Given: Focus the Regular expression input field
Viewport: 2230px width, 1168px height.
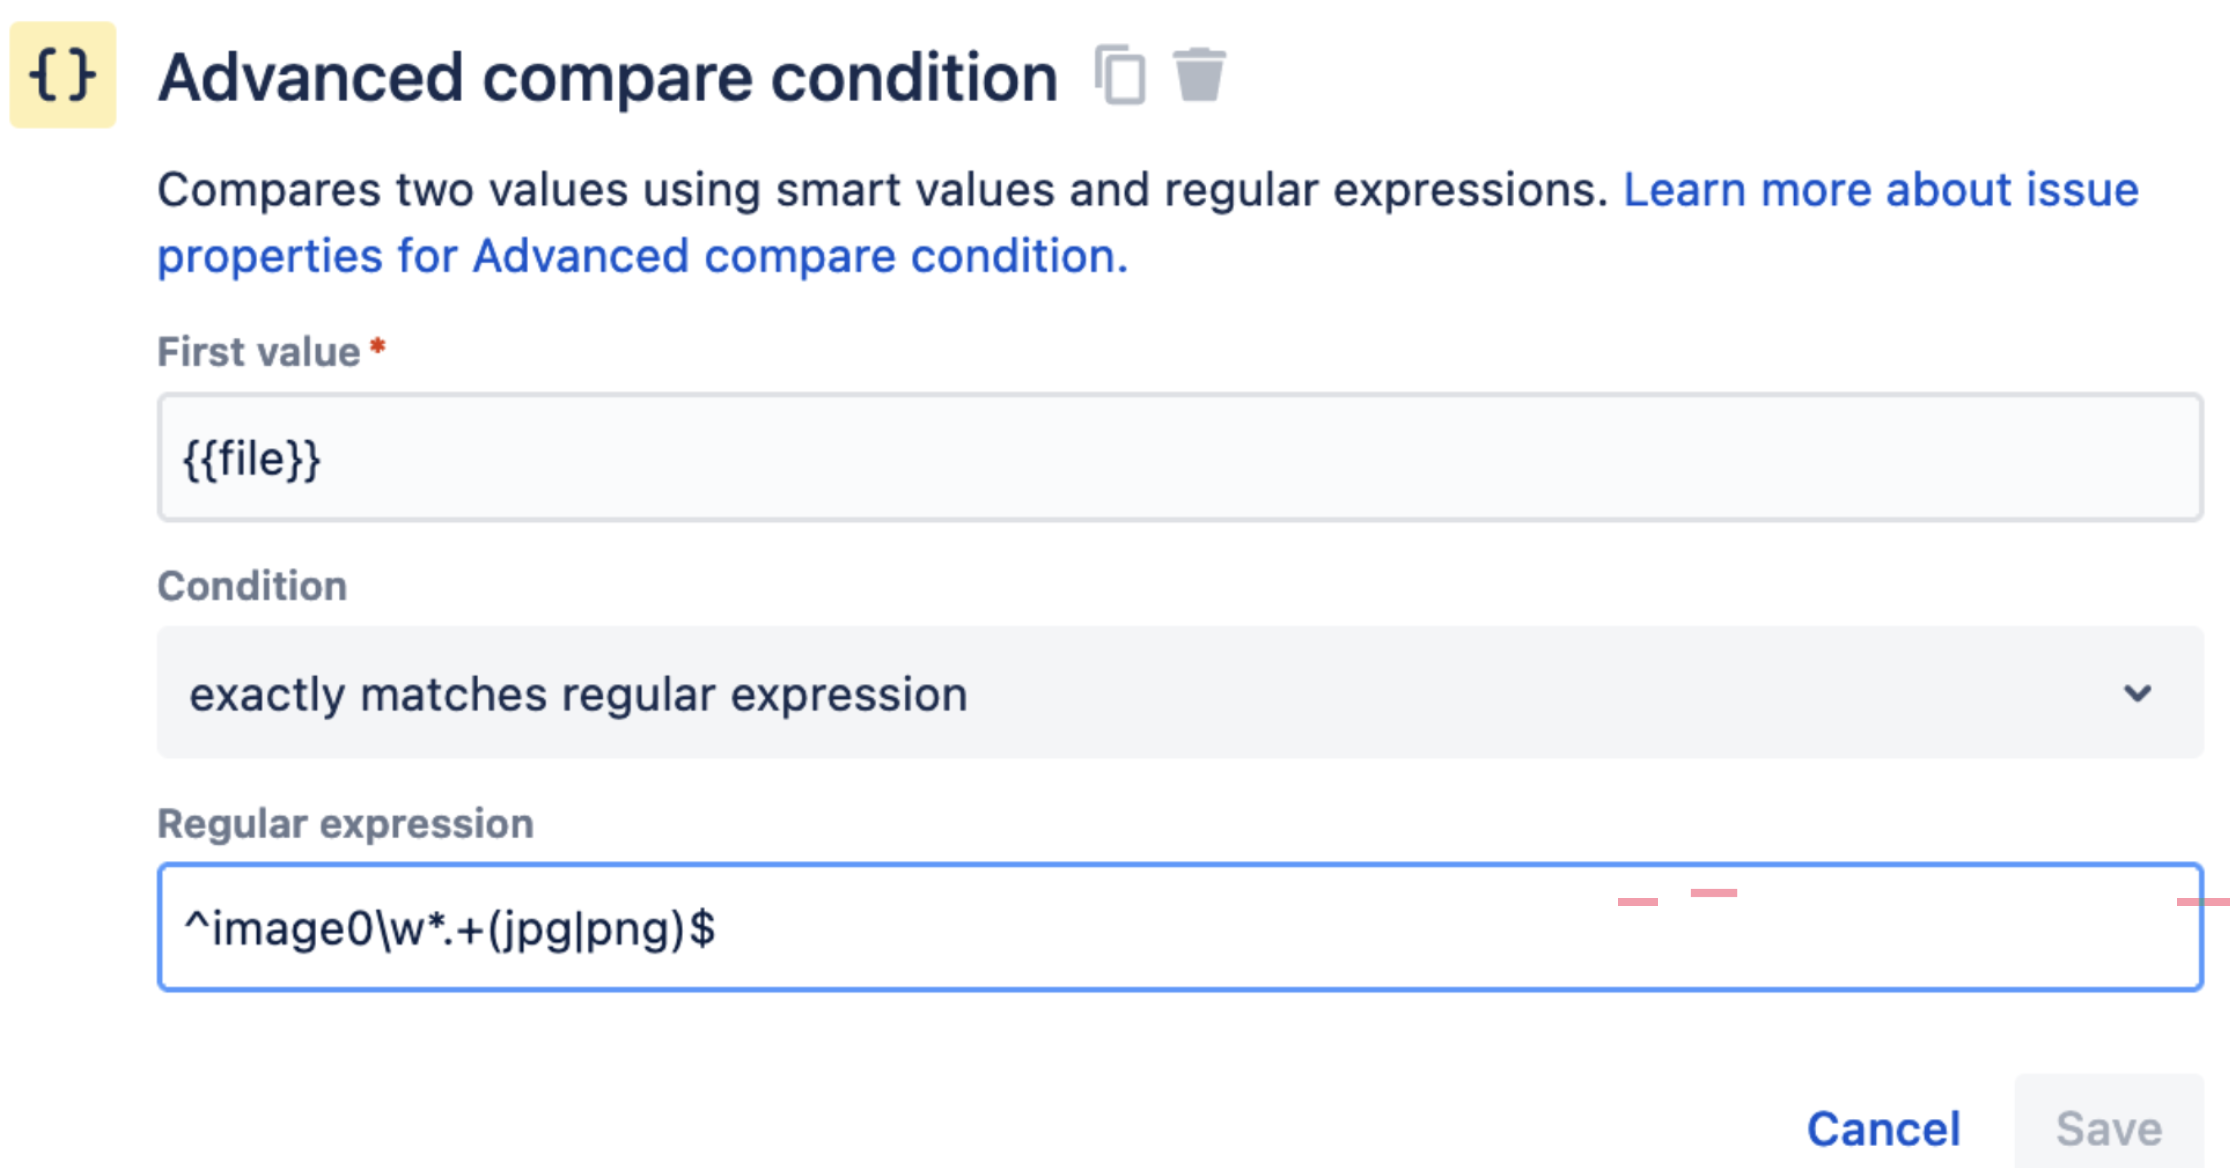Looking at the screenshot, I should 1180,927.
